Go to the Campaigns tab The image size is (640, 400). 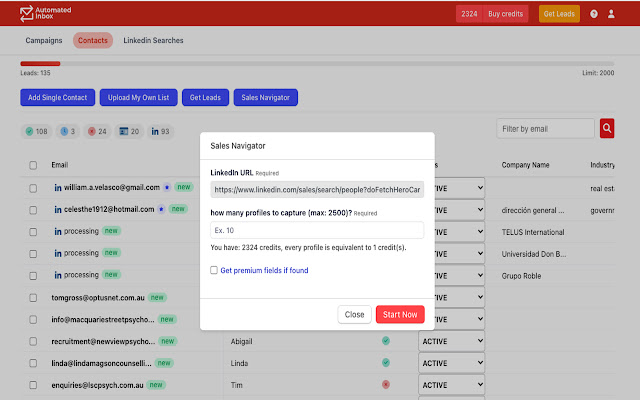[44, 40]
